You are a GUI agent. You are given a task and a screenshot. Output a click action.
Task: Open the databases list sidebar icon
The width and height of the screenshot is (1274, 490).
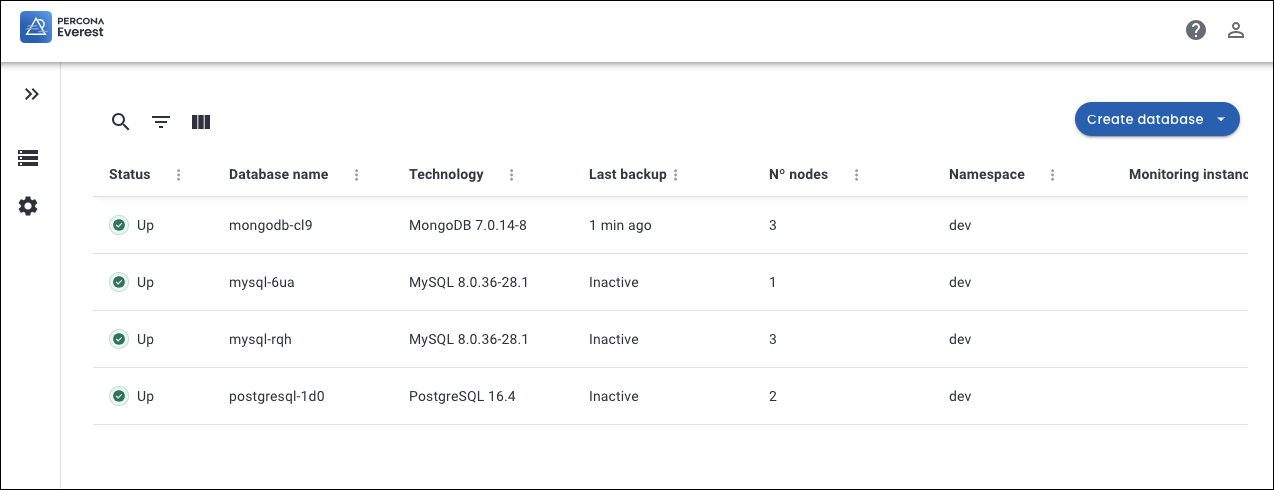(28, 158)
